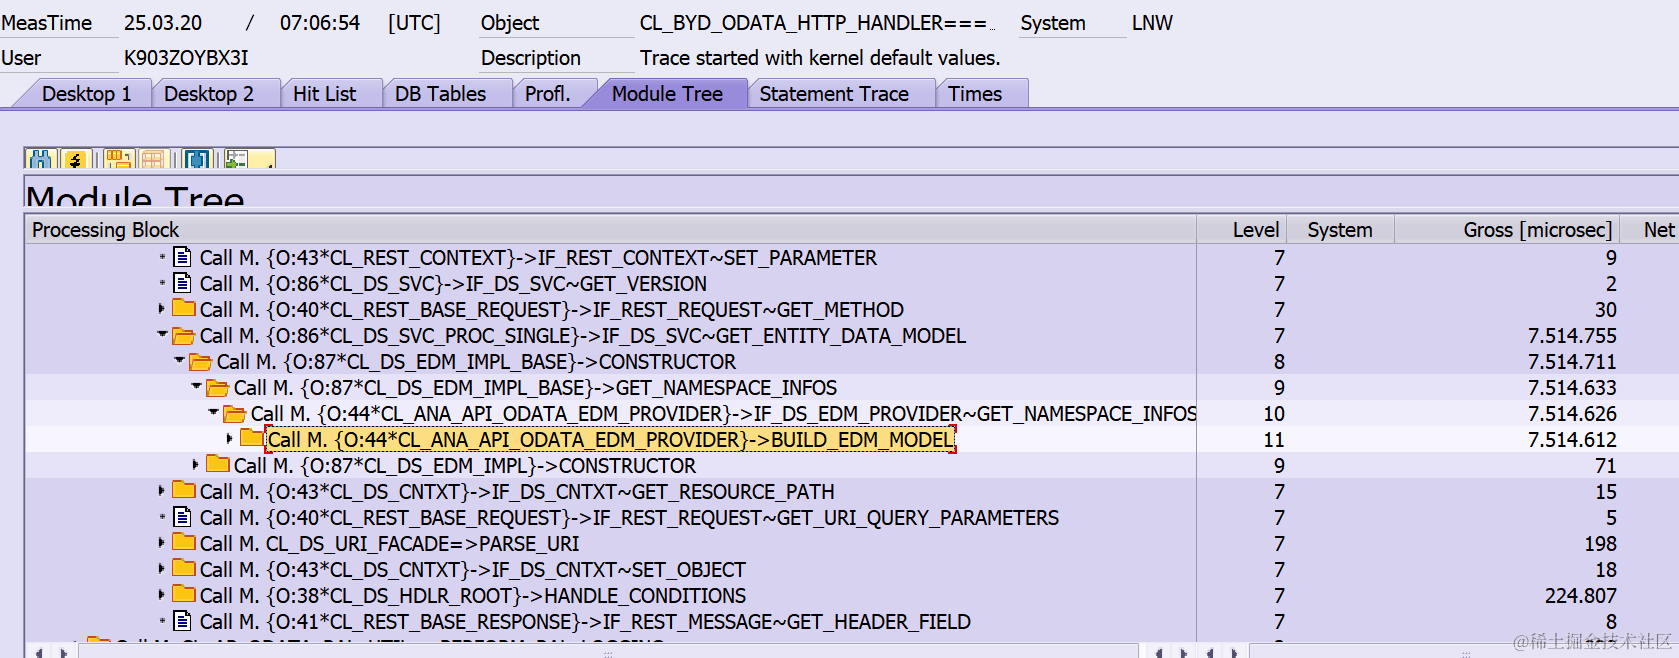This screenshot has width=1679, height=658.
Task: Click the Gross [microsec] column header
Action: [1506, 230]
